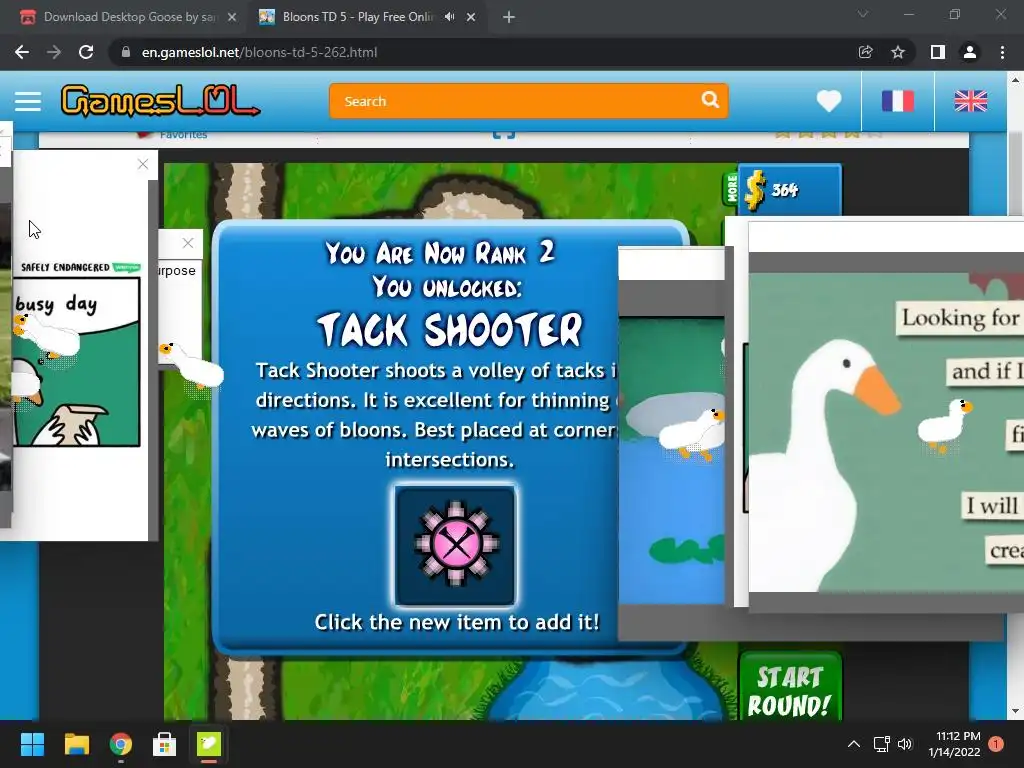Go forward in browser history
This screenshot has height=768, width=1024.
pyautogui.click(x=54, y=52)
